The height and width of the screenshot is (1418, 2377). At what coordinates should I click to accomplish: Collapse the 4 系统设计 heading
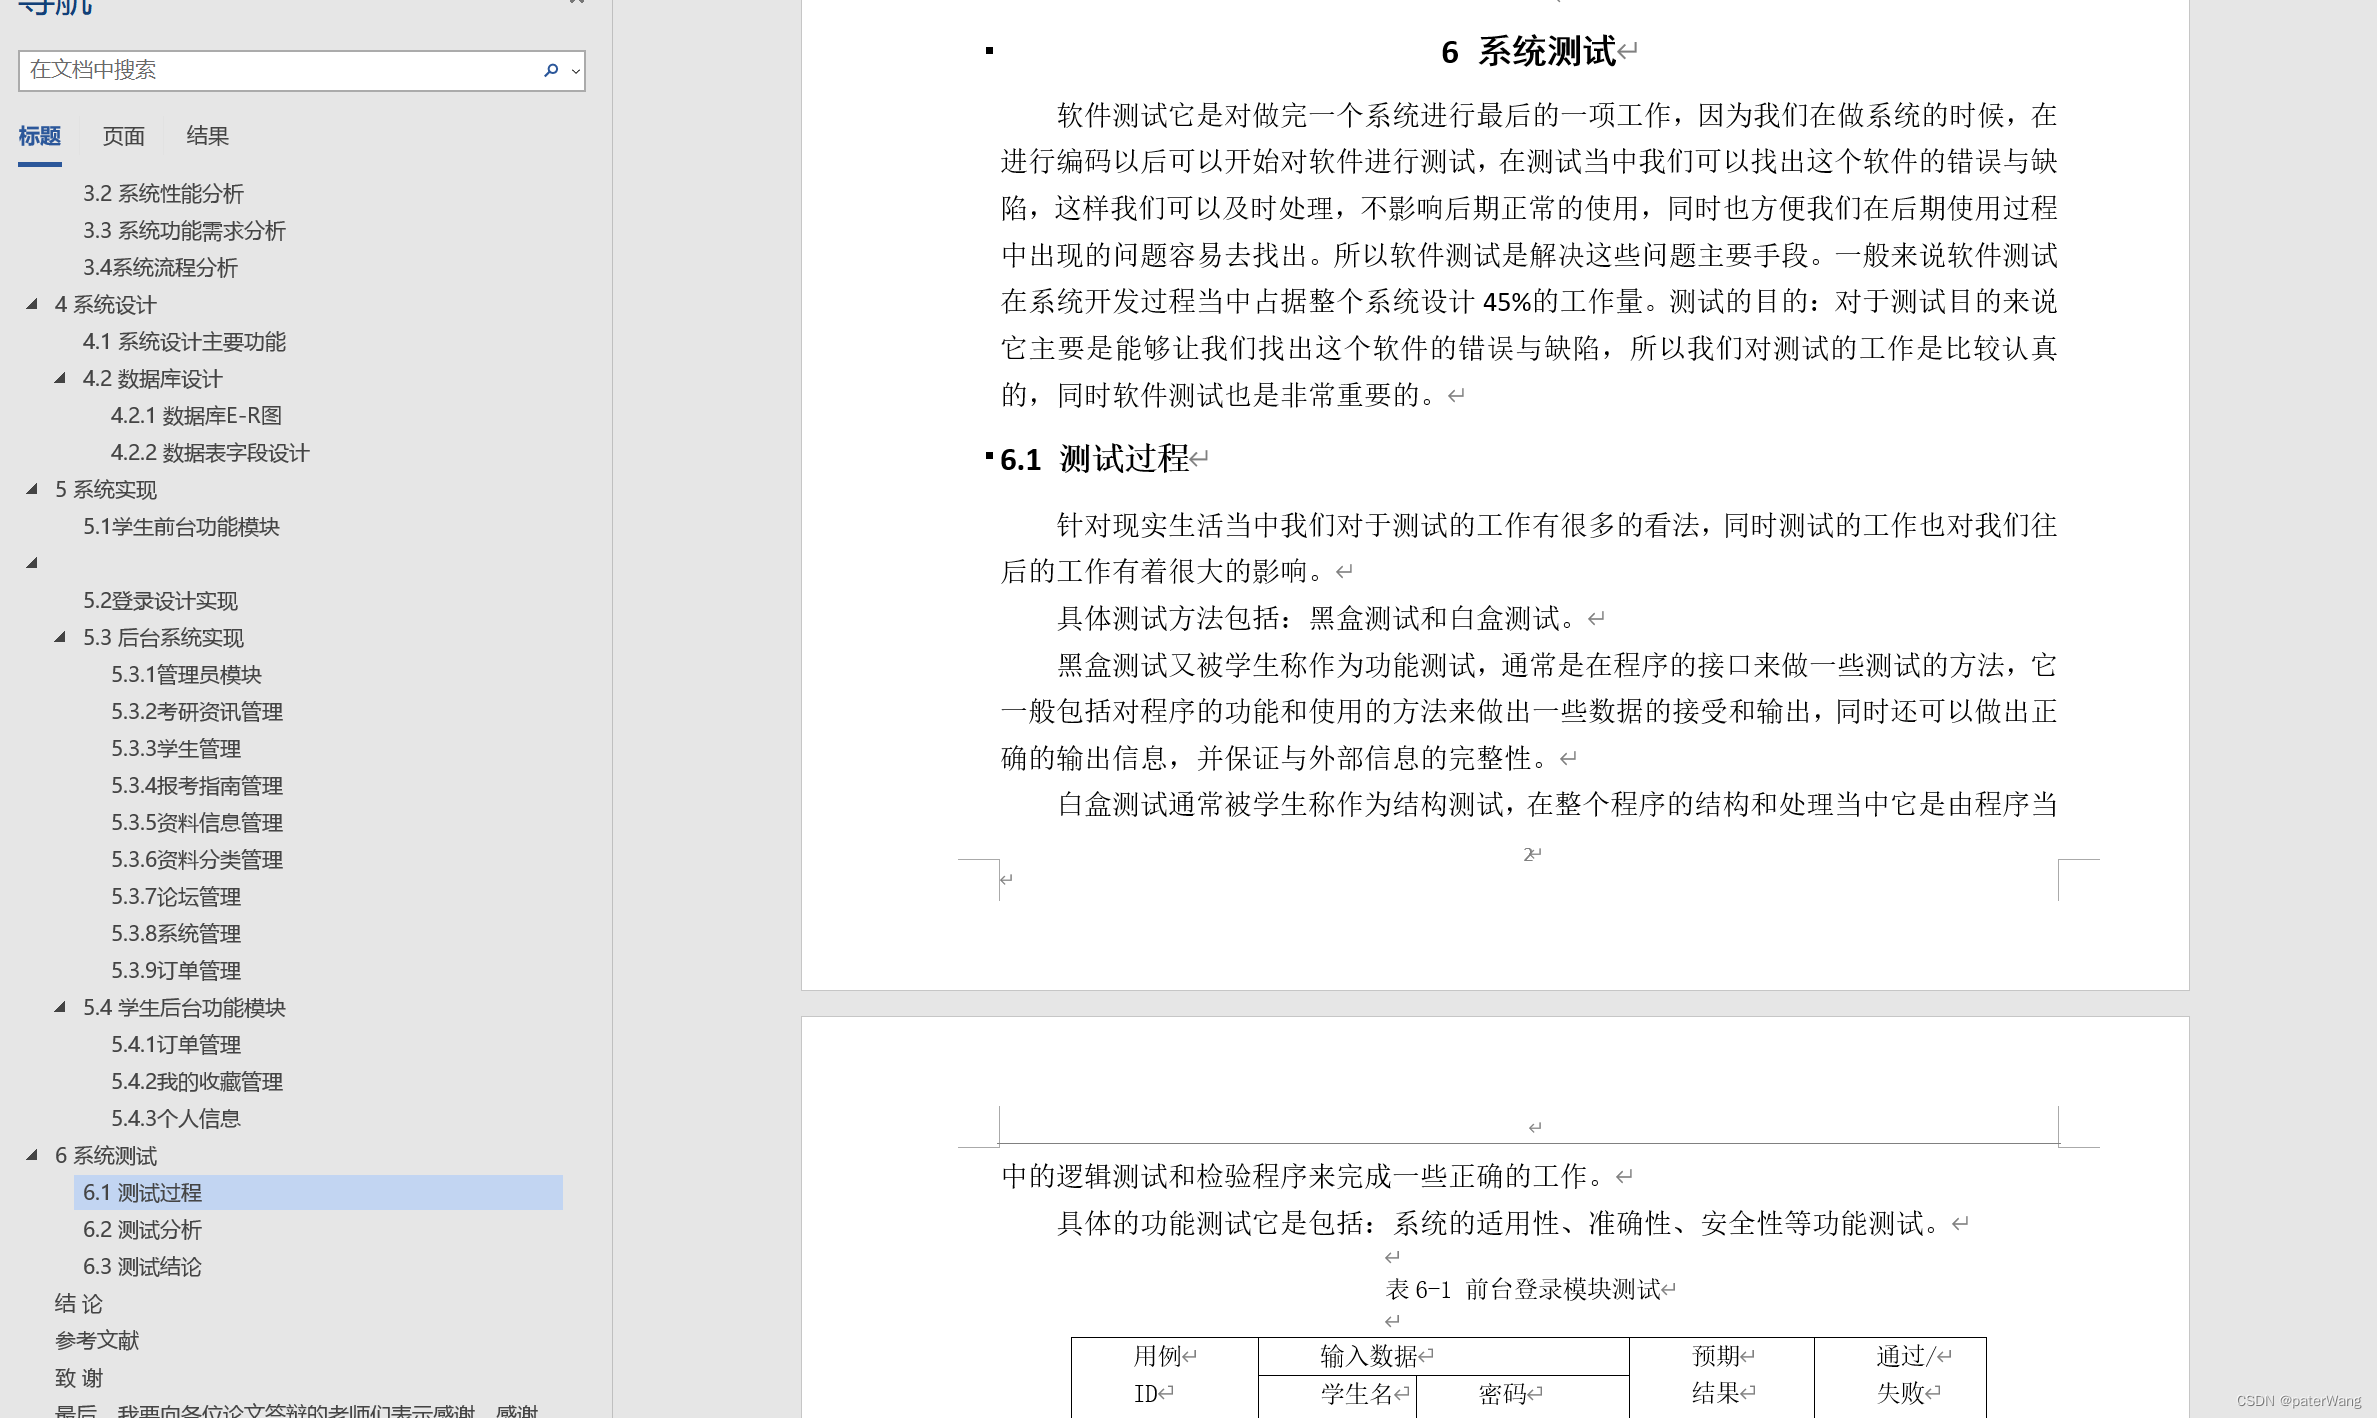pyautogui.click(x=32, y=304)
